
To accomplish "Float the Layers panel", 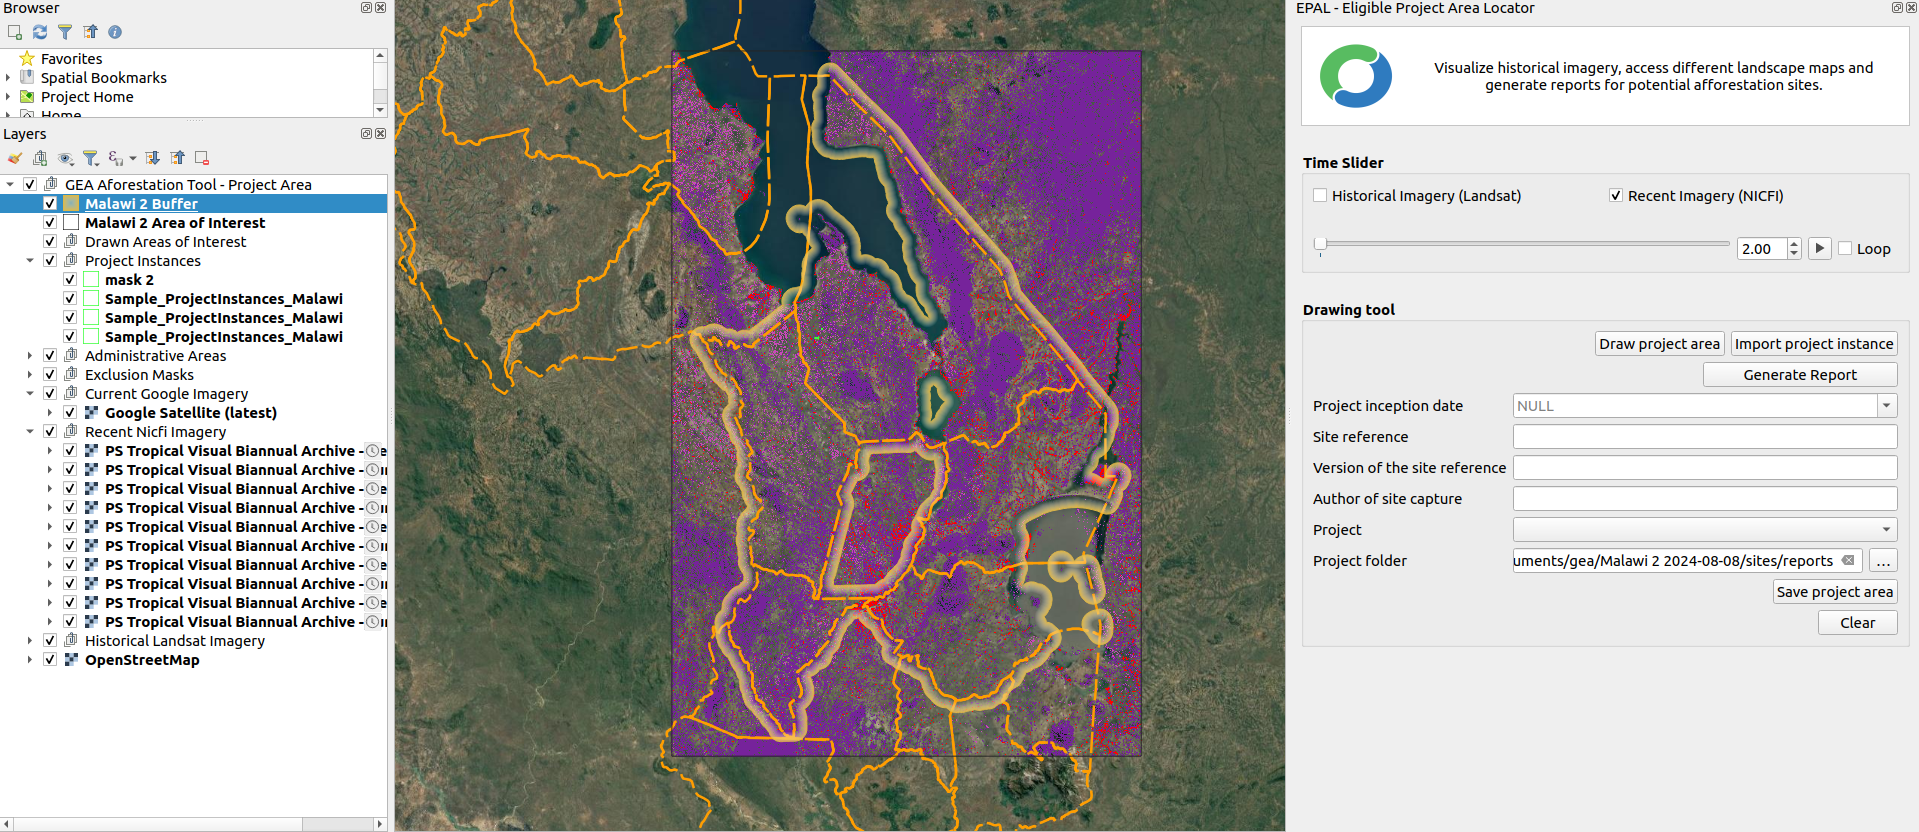I will [366, 134].
